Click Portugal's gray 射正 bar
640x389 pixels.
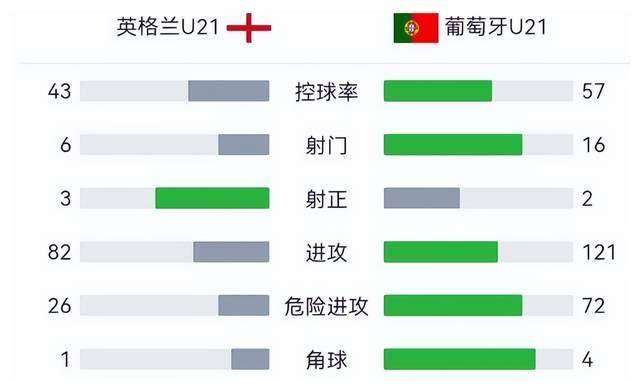point(422,198)
